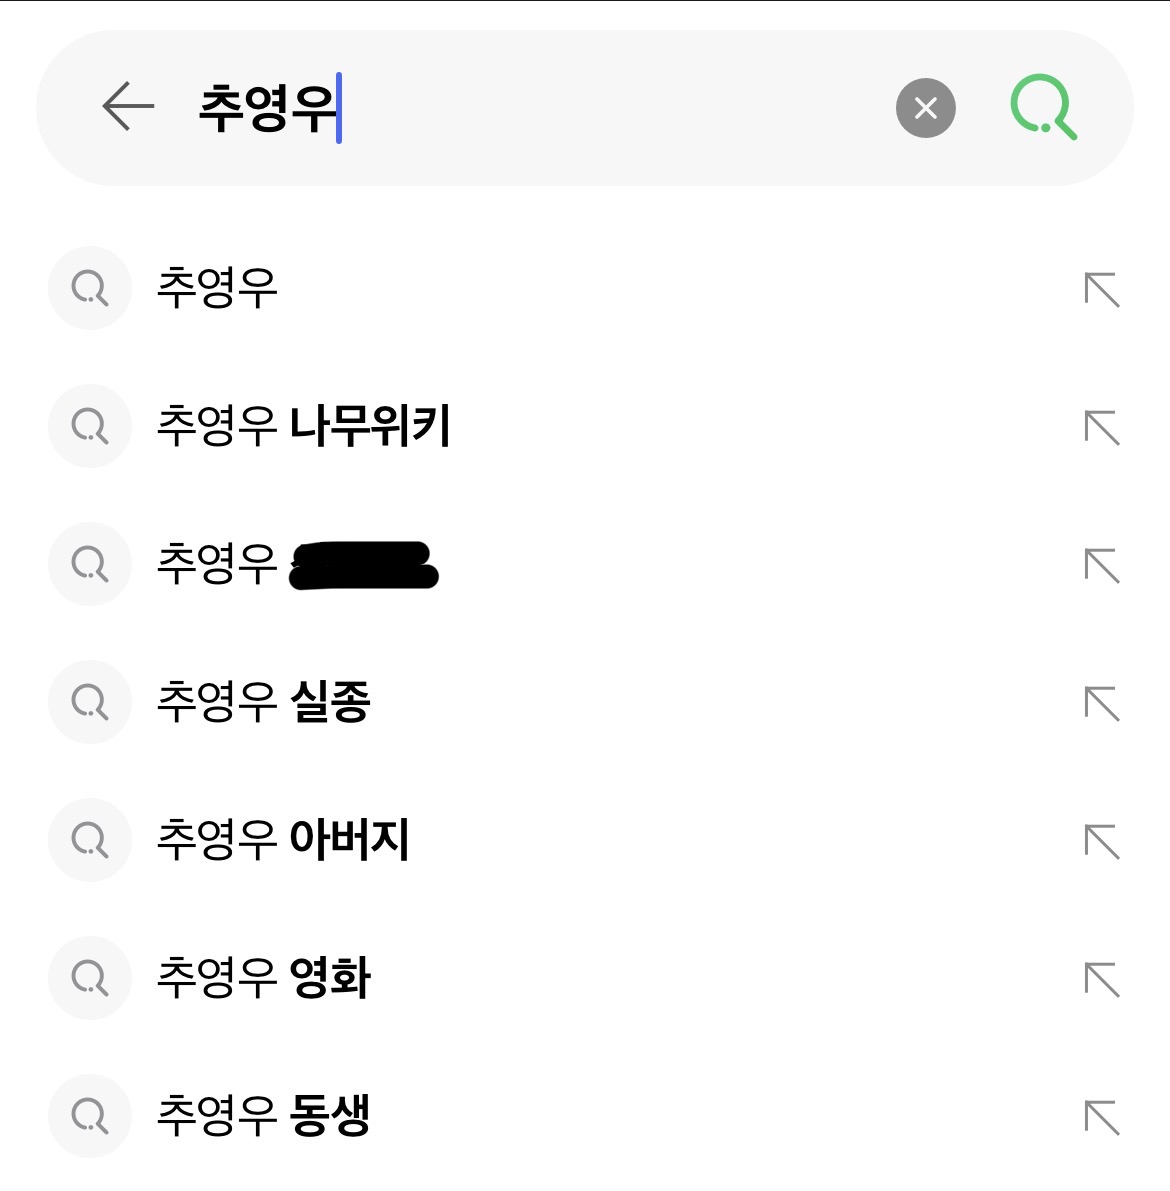Click magnifier icon beside 추영우 나무위키

(x=90, y=426)
